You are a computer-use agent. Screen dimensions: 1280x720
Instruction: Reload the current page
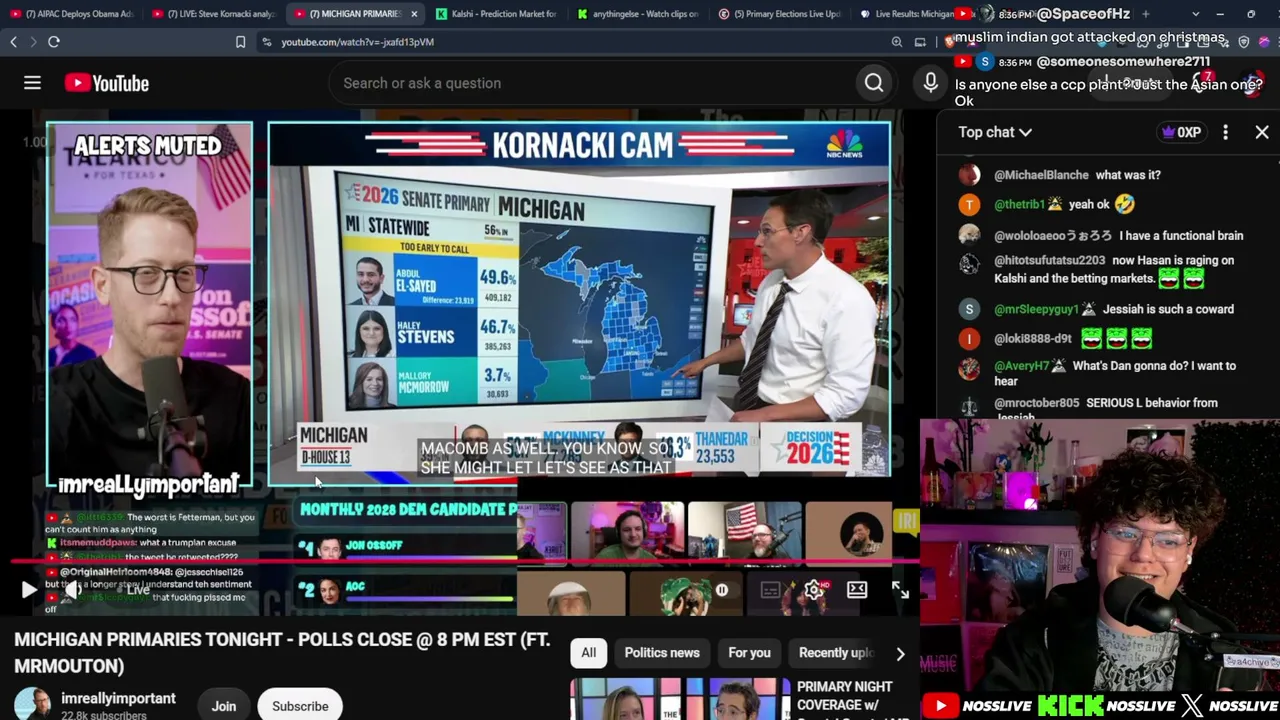(54, 42)
